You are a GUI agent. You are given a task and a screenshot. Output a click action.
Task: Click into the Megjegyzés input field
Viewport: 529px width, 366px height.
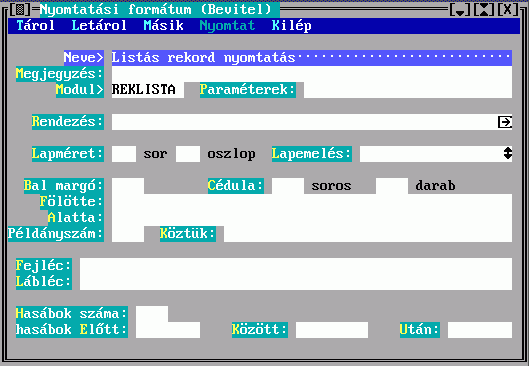click(x=312, y=74)
